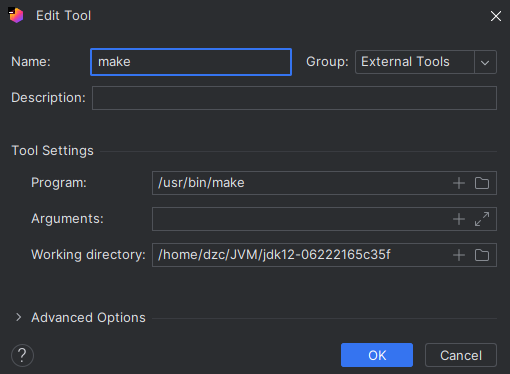This screenshot has height=374, width=510.
Task: Open the Group dropdown arrow
Action: 485,62
